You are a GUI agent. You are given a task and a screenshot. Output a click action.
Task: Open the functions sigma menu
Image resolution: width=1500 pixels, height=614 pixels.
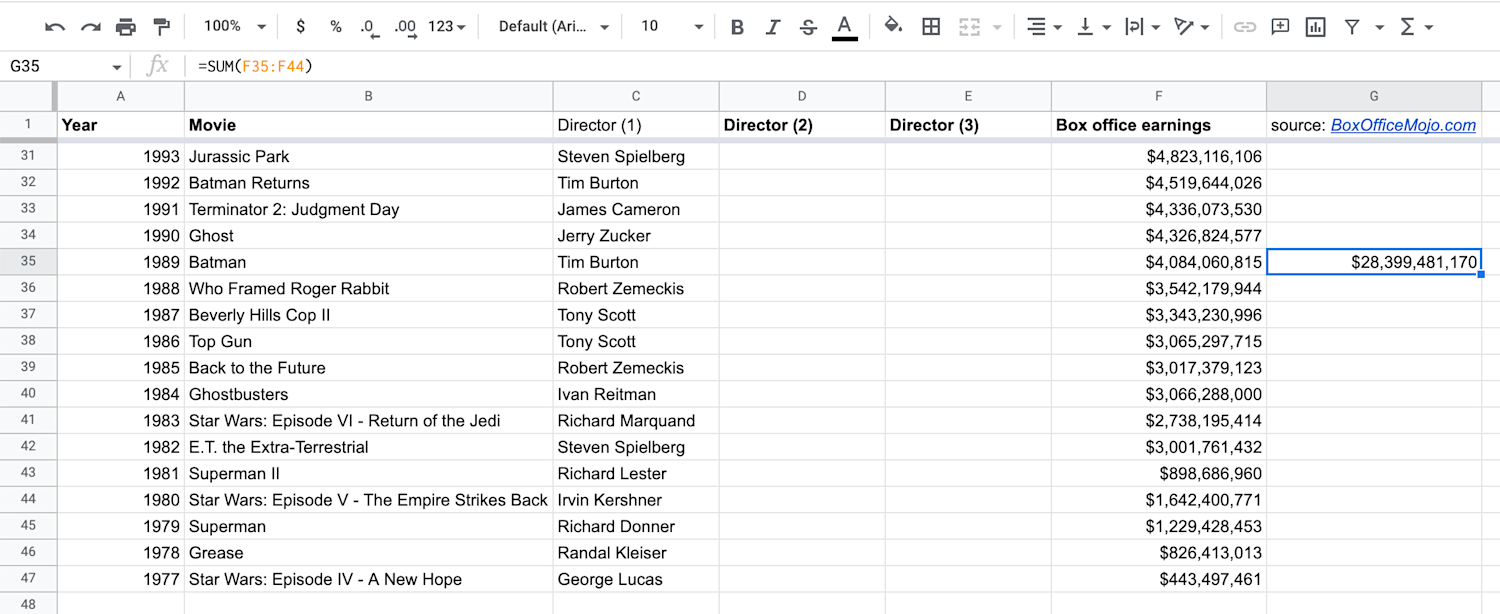pyautogui.click(x=1416, y=27)
